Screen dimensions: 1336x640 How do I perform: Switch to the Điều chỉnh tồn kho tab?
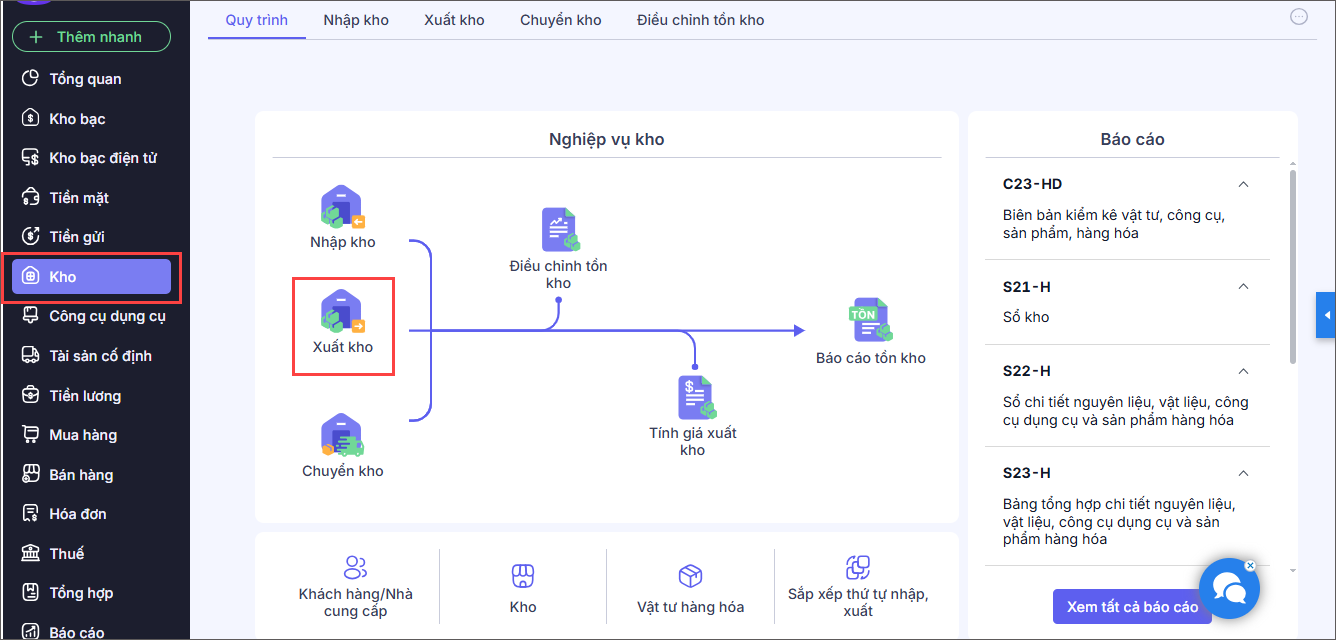(x=700, y=20)
